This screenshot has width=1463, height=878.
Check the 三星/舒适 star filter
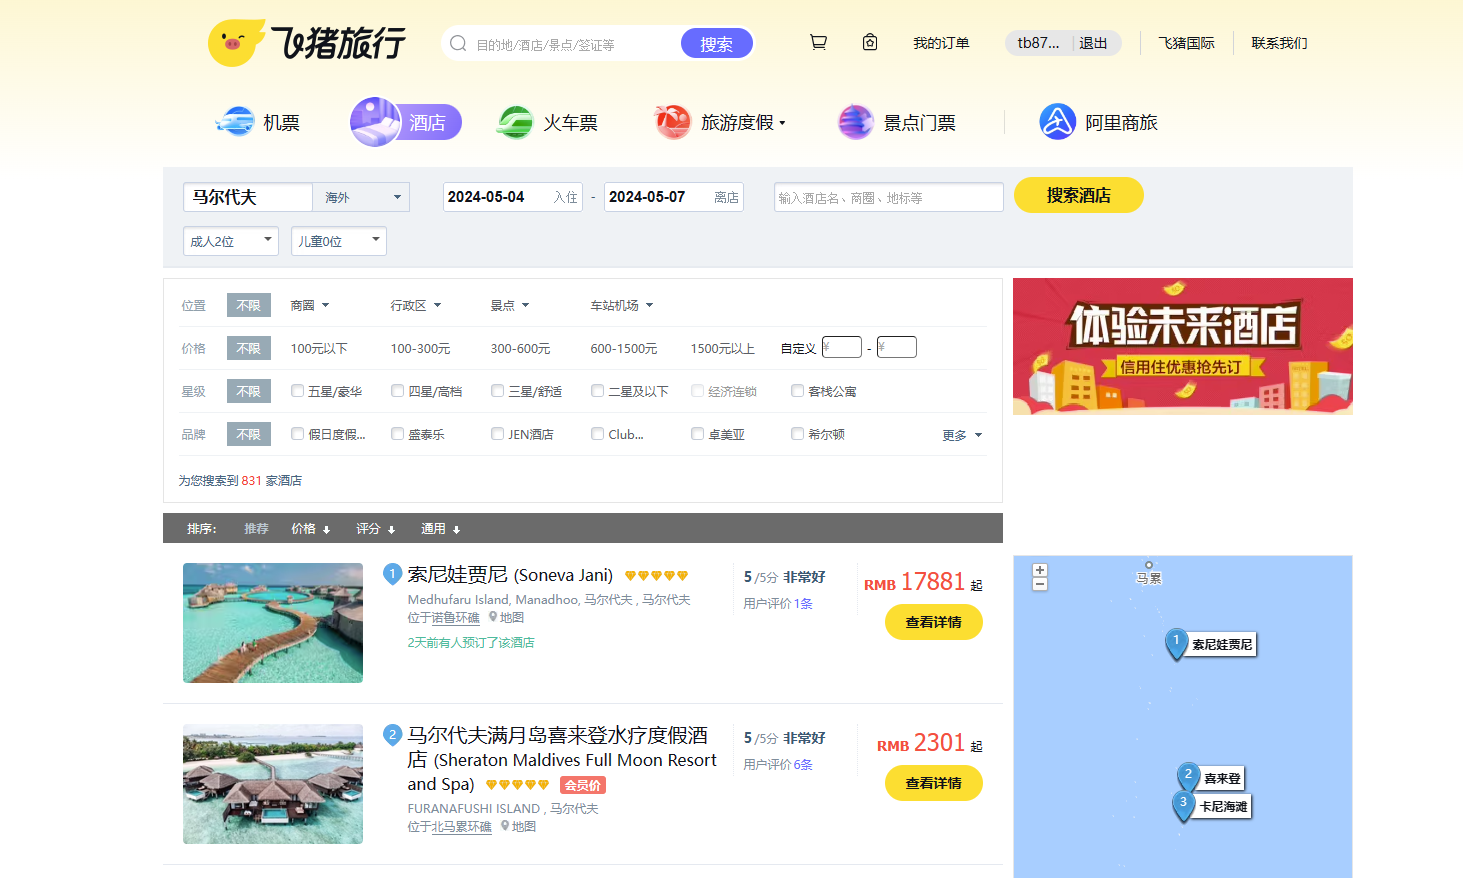click(497, 391)
